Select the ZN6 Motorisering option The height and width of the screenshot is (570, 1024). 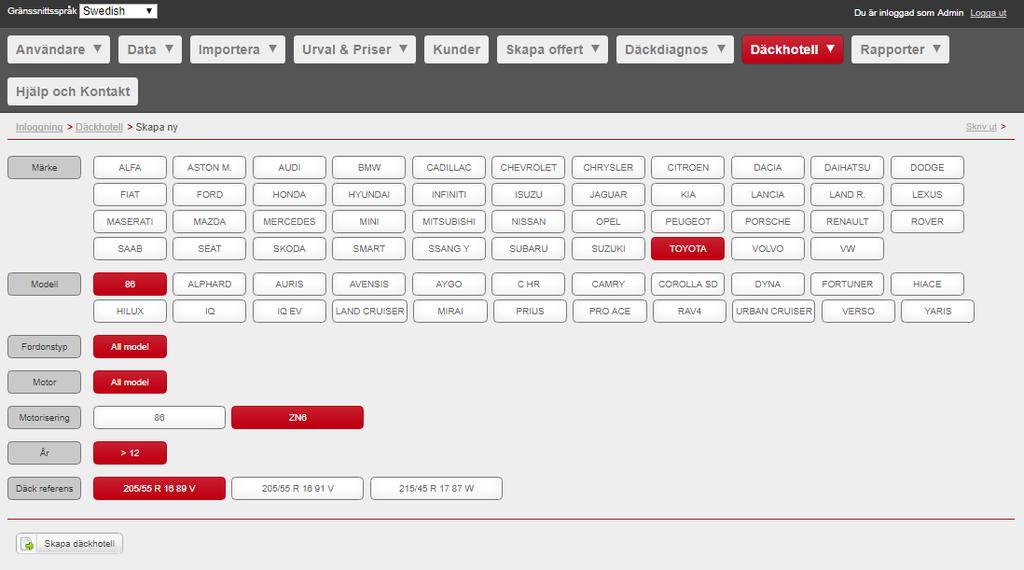297,417
